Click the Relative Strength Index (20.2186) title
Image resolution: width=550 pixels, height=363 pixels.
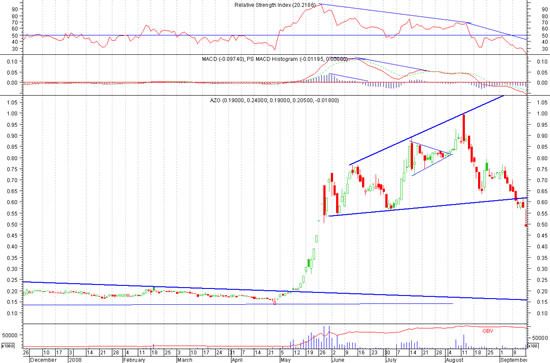coord(275,5)
